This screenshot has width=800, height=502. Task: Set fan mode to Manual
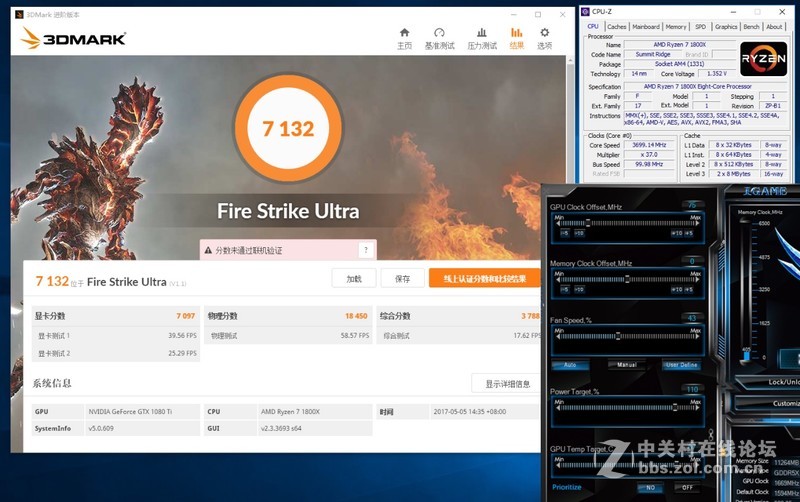[627, 365]
